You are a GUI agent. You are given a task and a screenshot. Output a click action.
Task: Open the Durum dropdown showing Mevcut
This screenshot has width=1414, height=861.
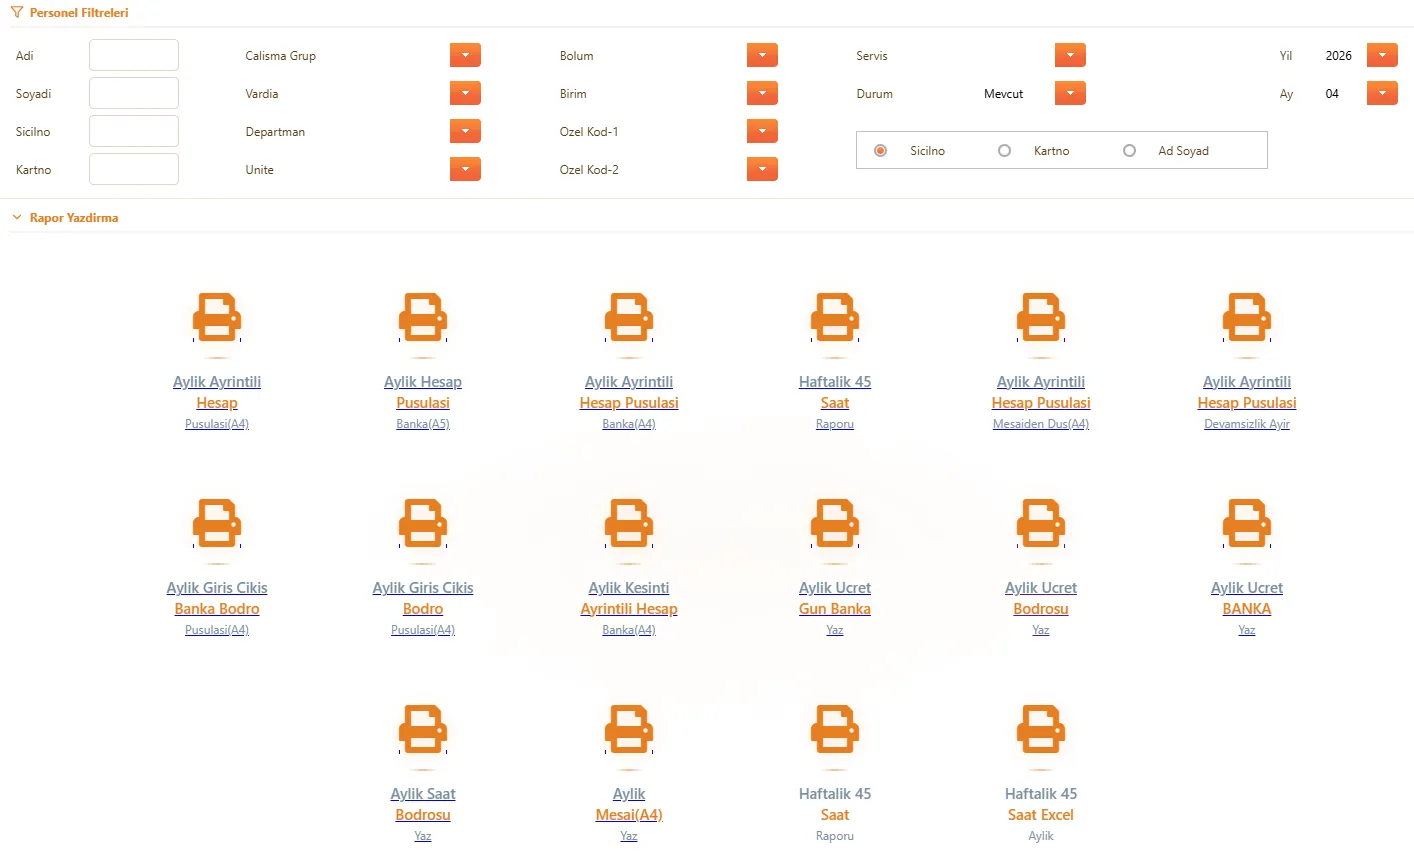click(1070, 94)
